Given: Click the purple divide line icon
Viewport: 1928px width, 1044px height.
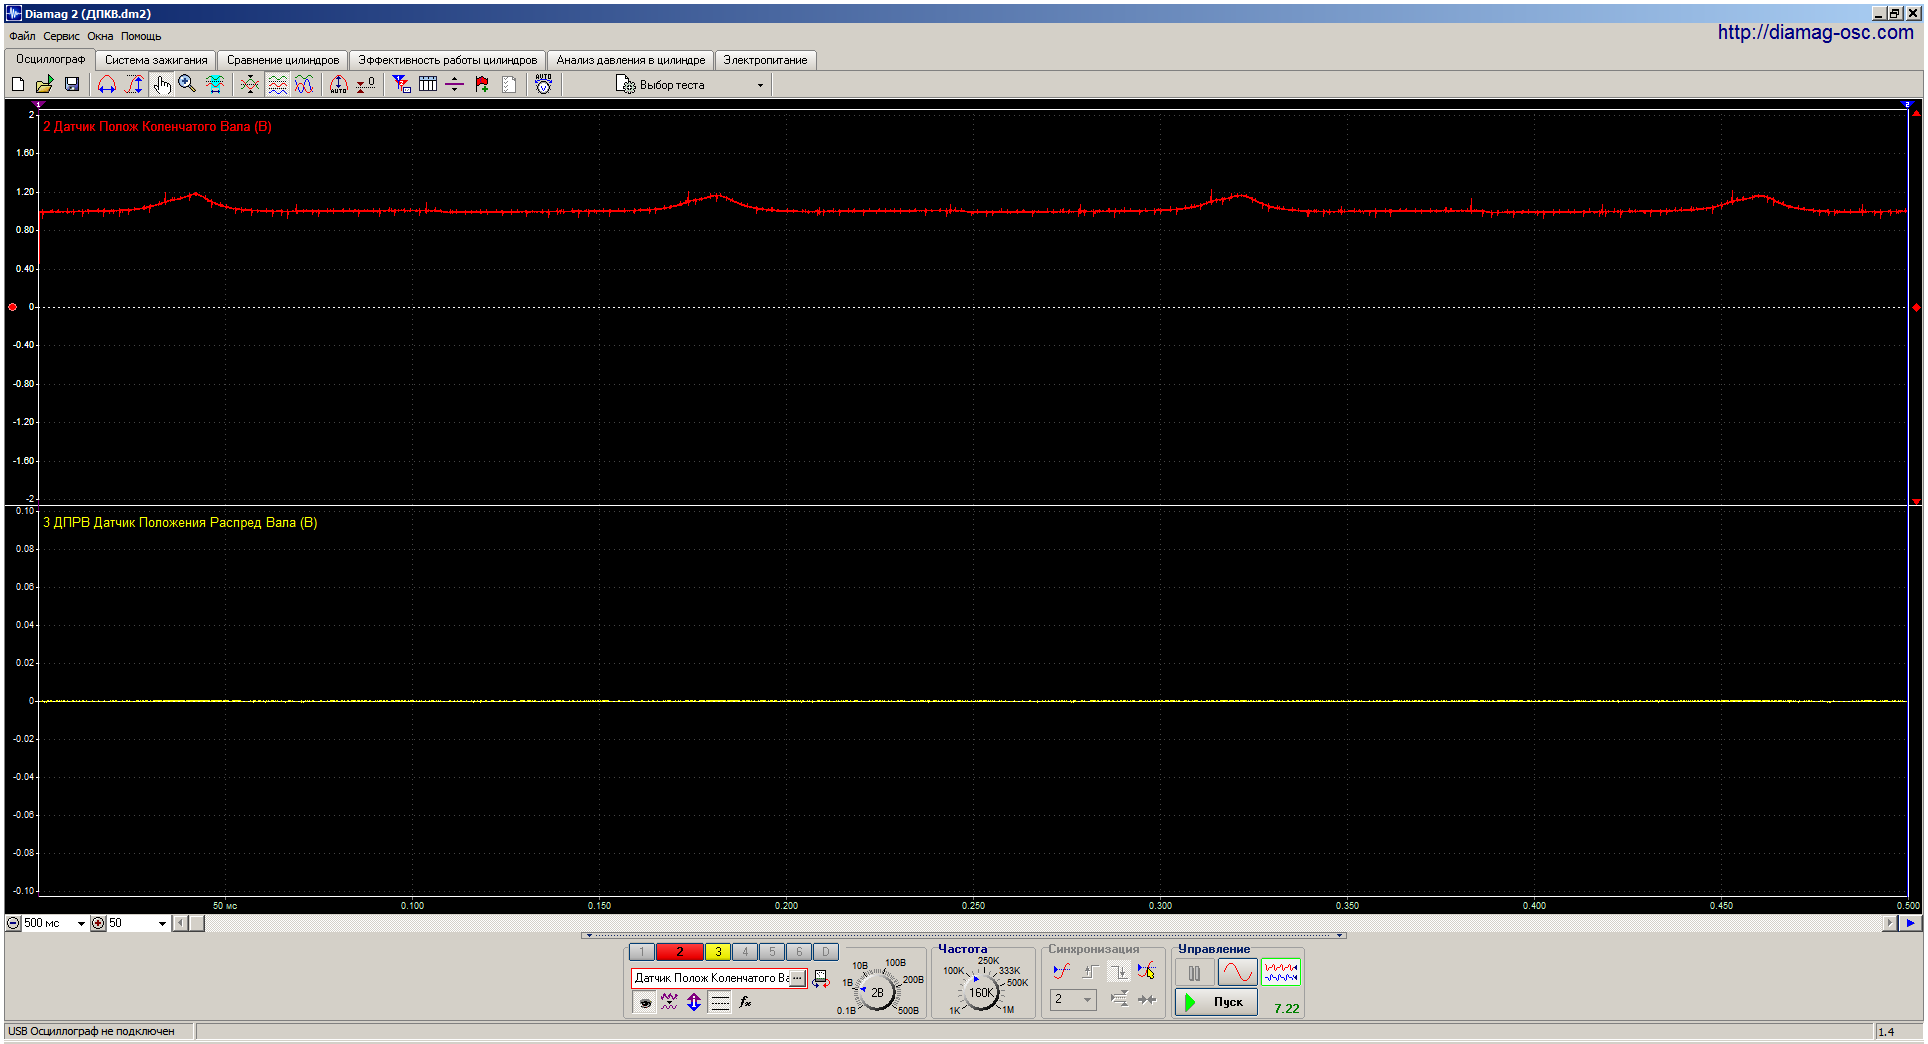Looking at the screenshot, I should click(x=455, y=85).
